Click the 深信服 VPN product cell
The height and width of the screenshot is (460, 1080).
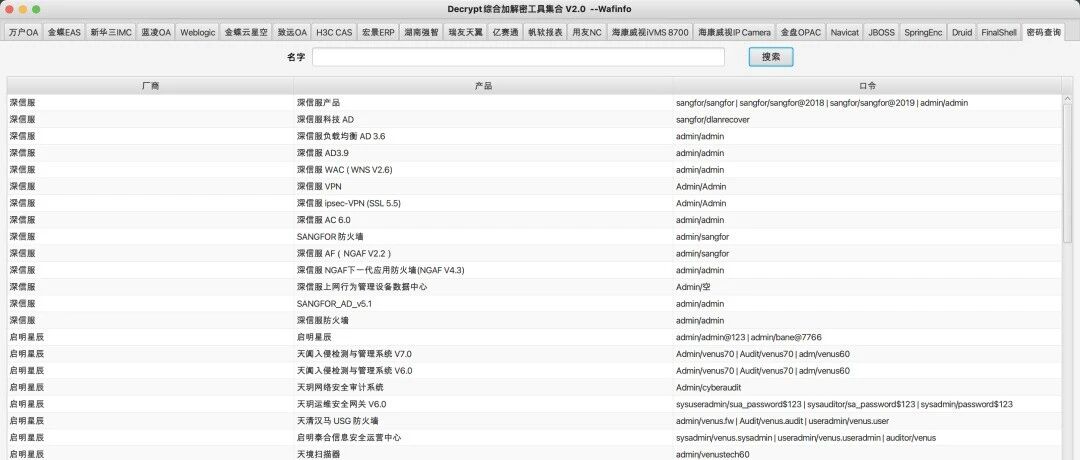(484, 186)
